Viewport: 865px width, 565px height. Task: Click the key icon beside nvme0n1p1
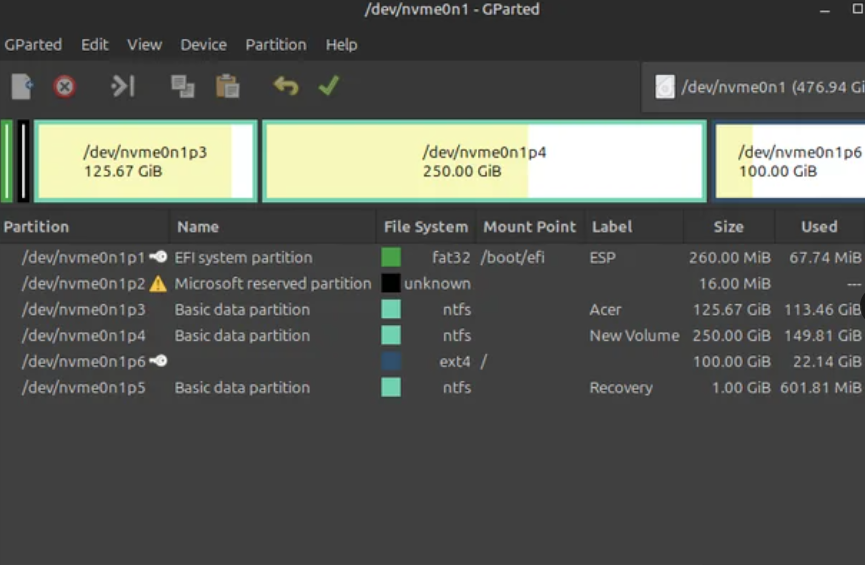click(x=158, y=257)
